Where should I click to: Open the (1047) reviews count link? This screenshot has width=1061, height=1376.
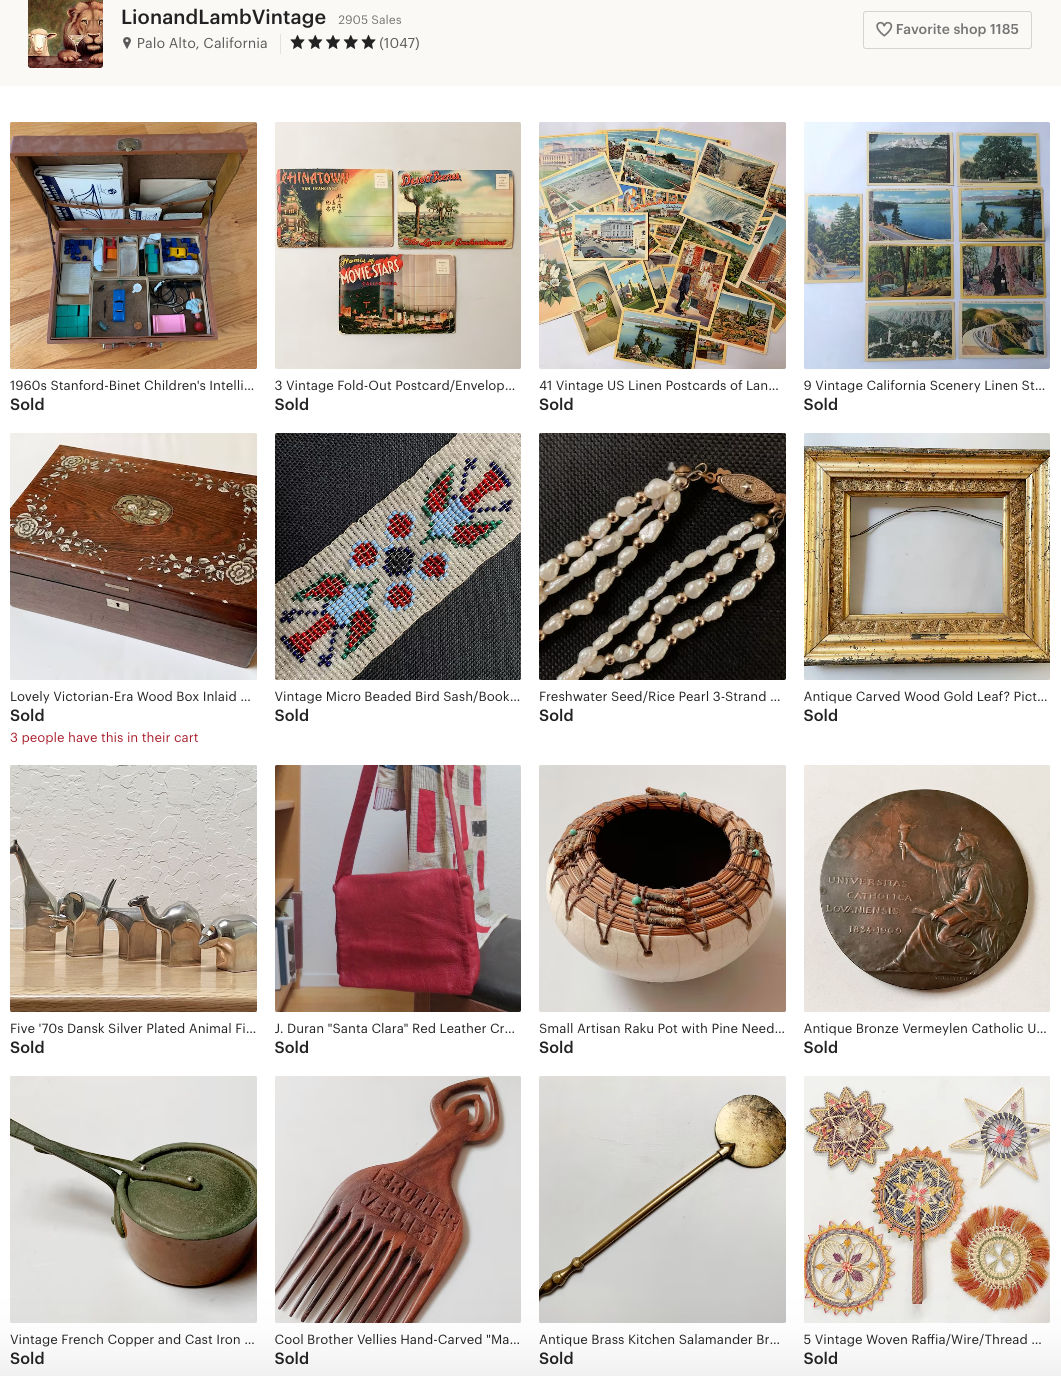coord(399,43)
